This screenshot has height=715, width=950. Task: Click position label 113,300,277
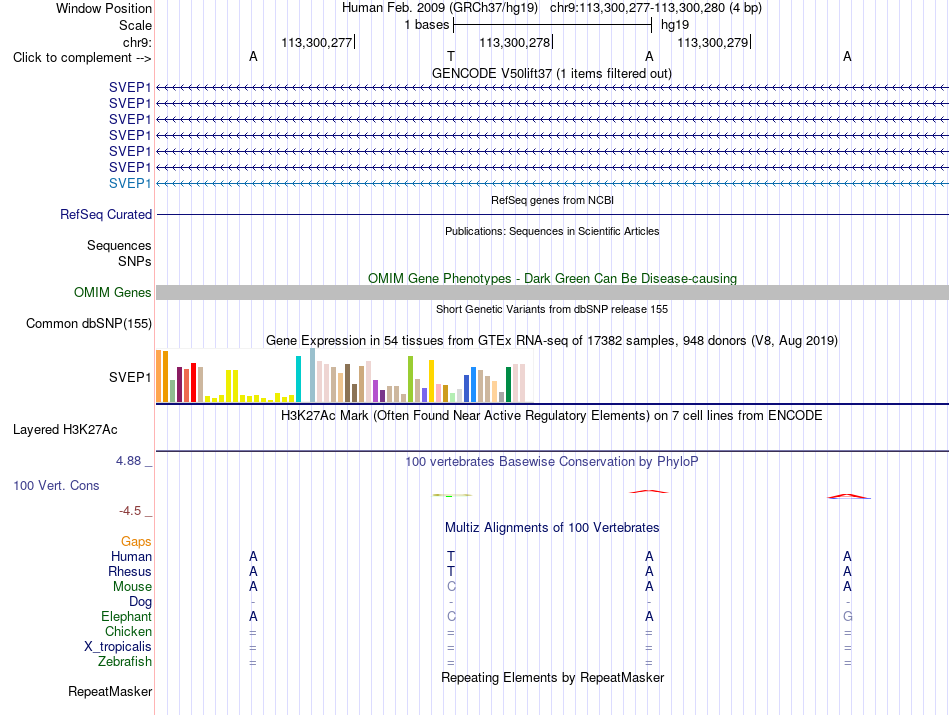click(x=317, y=42)
